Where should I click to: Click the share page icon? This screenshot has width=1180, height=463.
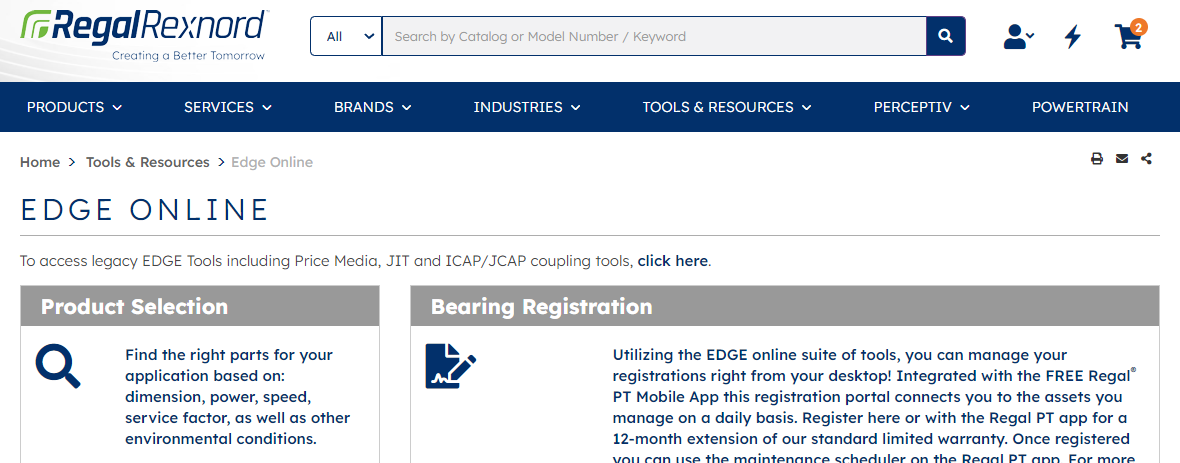(1146, 158)
